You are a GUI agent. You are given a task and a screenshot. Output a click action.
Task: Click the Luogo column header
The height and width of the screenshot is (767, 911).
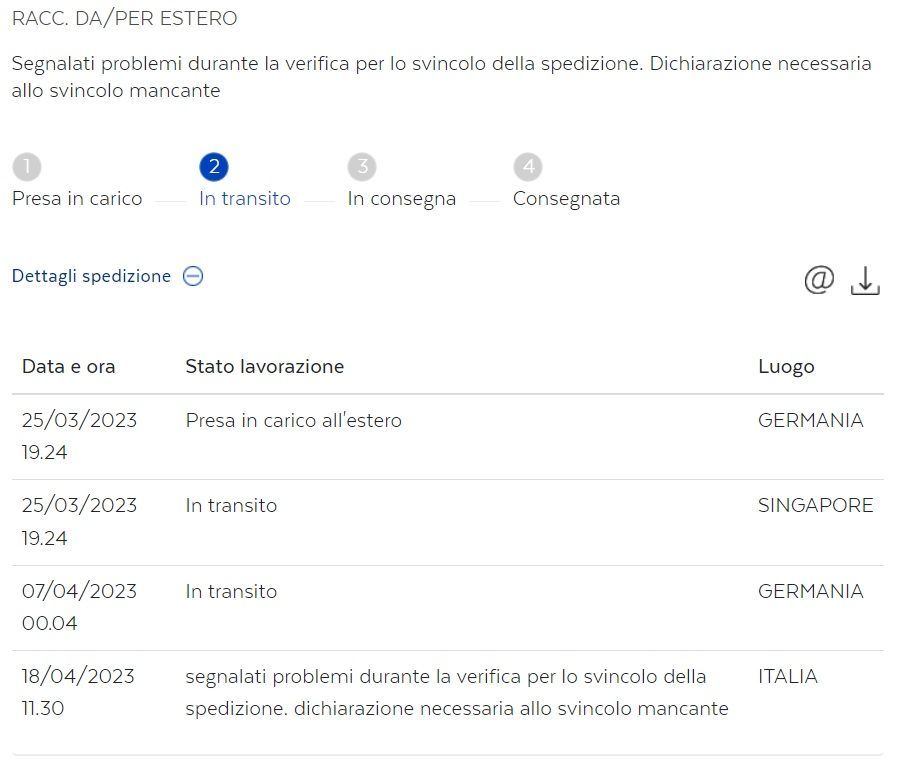tap(786, 367)
